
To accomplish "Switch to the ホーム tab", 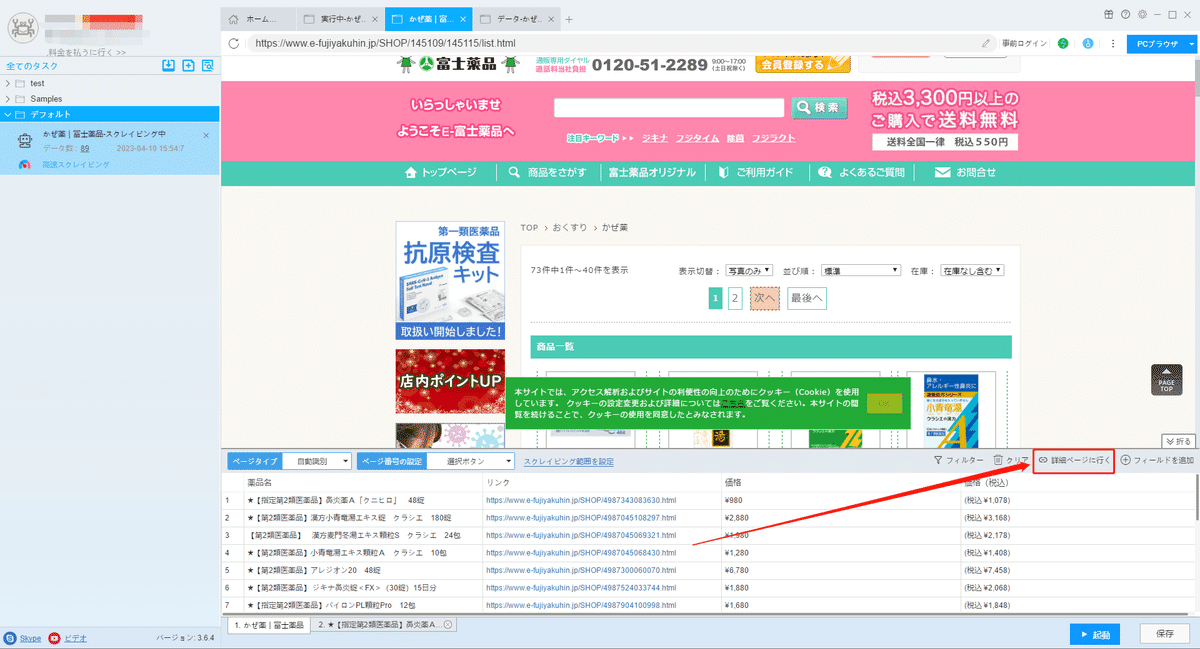I will [259, 19].
